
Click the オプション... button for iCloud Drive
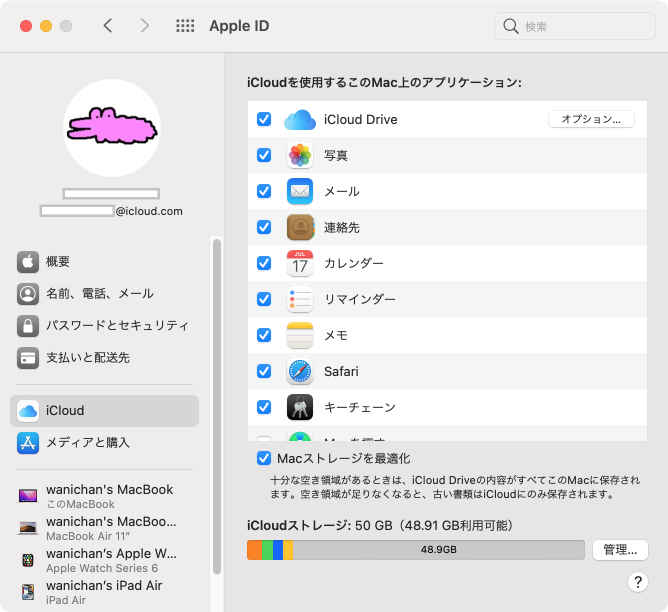(591, 119)
